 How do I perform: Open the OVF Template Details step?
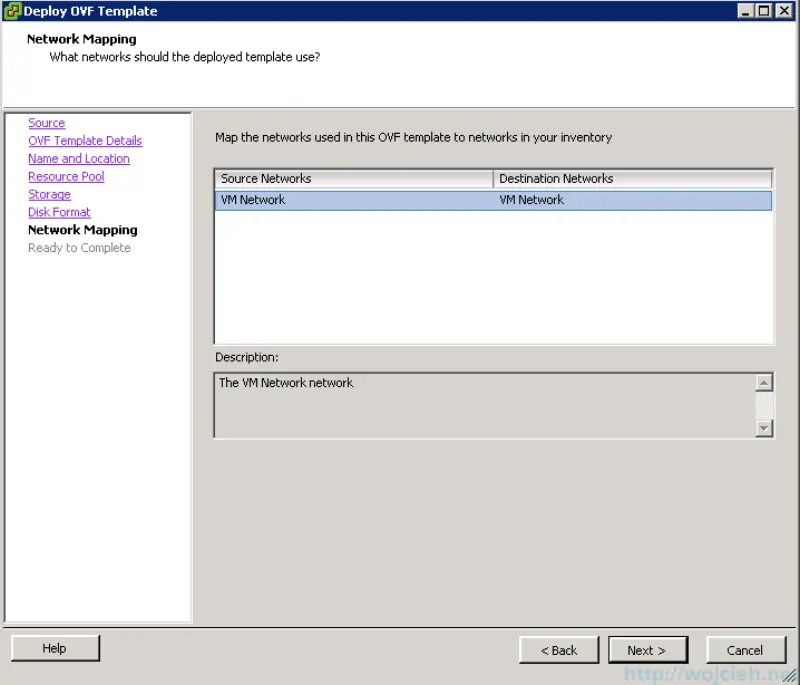(x=85, y=140)
